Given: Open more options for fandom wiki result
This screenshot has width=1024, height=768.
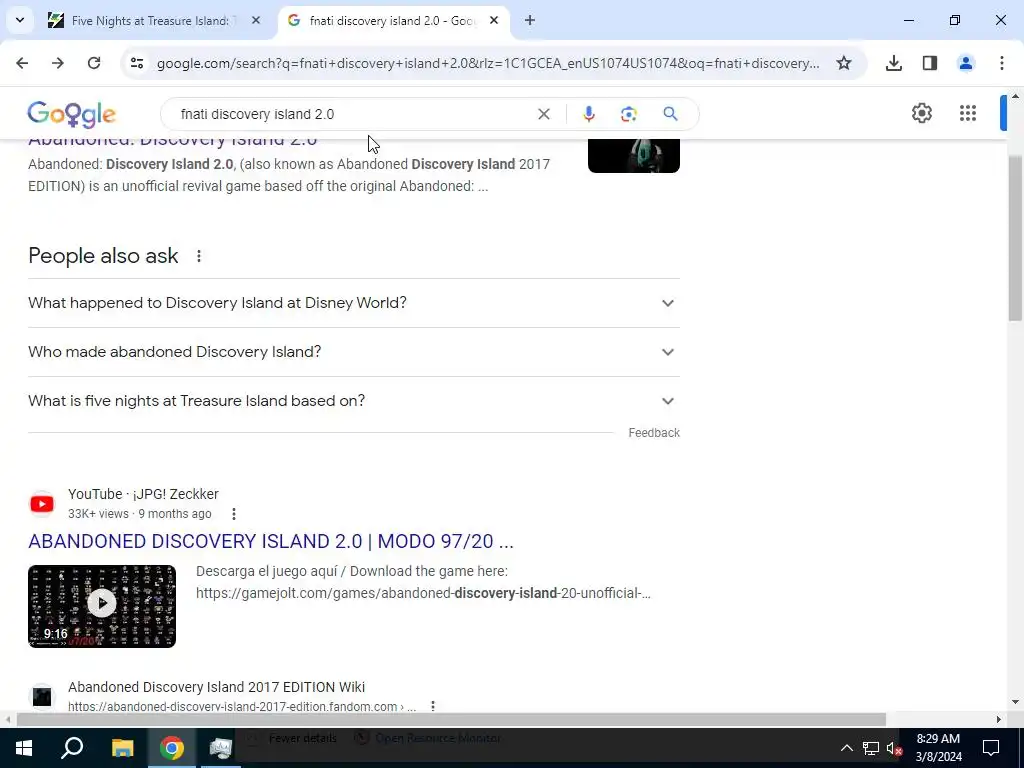Looking at the screenshot, I should tap(432, 707).
